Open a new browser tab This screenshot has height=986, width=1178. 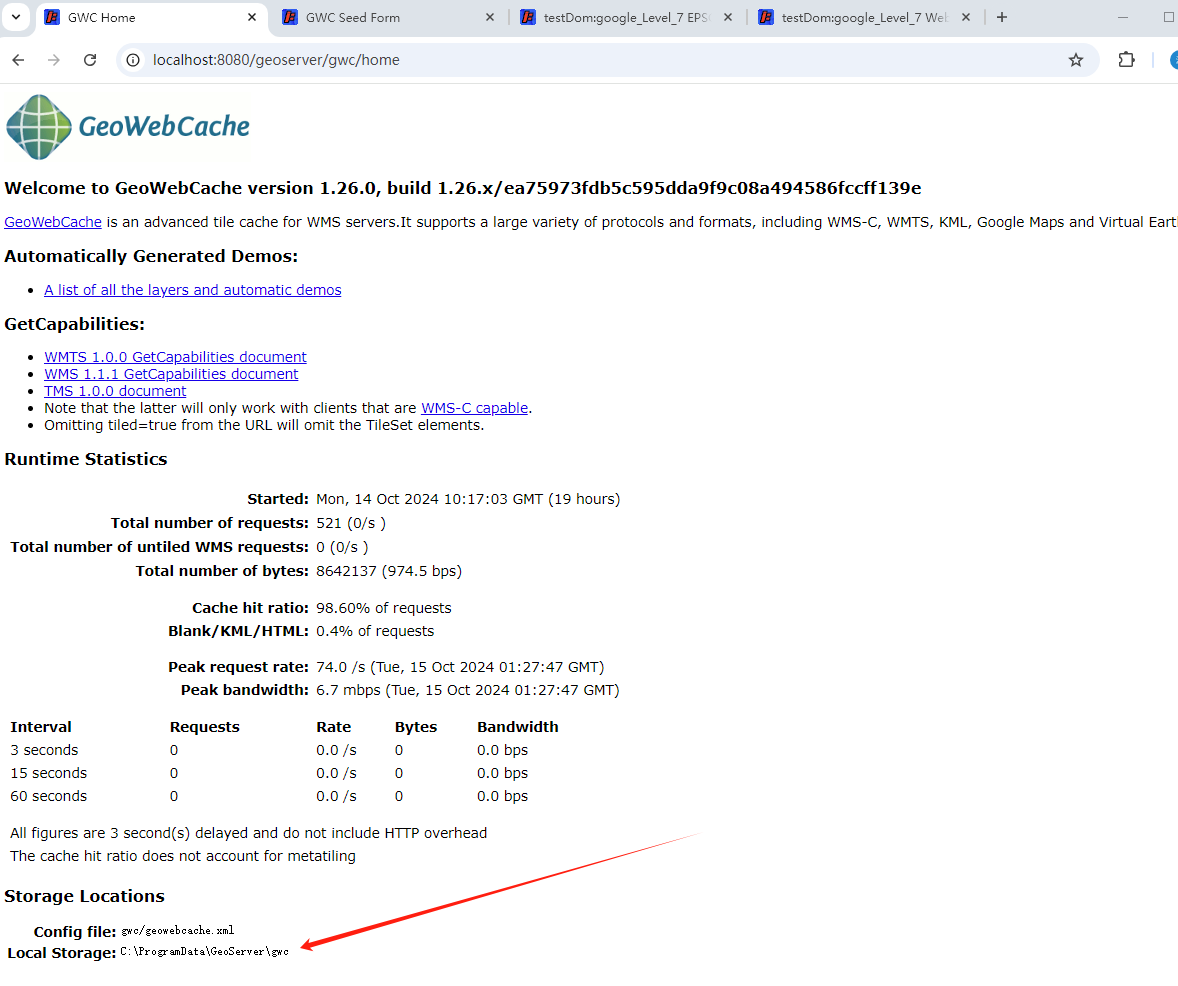tap(1001, 17)
